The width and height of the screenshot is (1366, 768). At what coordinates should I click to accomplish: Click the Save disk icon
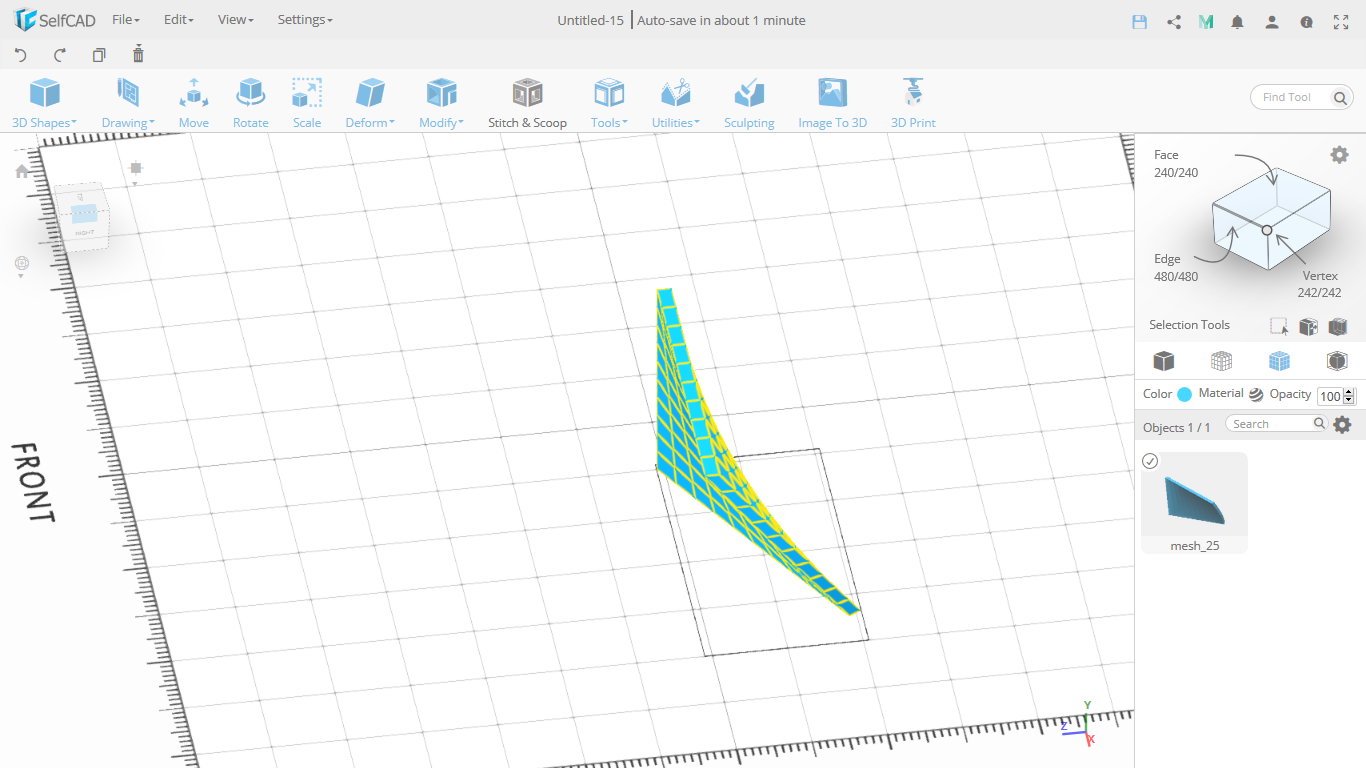click(1139, 22)
